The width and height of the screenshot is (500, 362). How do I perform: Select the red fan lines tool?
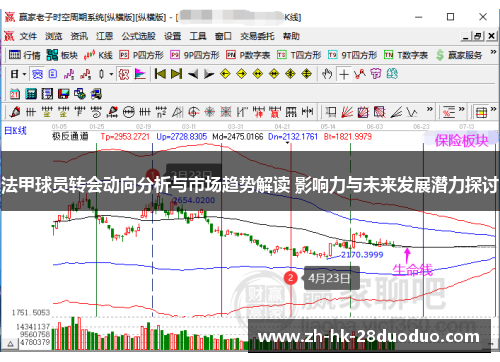click(347, 112)
